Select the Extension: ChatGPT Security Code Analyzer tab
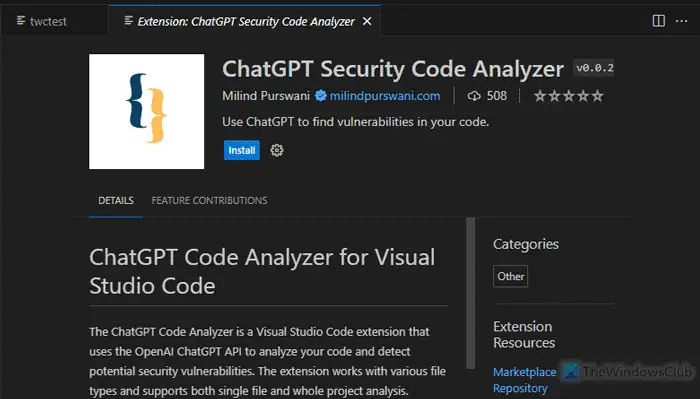 click(246, 21)
